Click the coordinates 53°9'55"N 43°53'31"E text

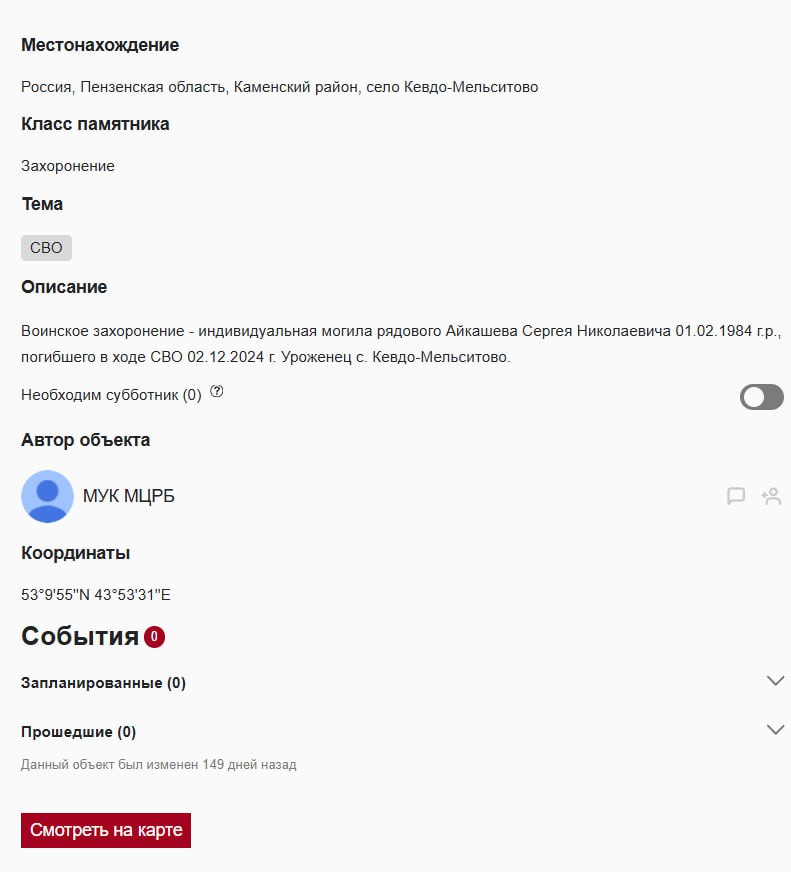click(96, 595)
